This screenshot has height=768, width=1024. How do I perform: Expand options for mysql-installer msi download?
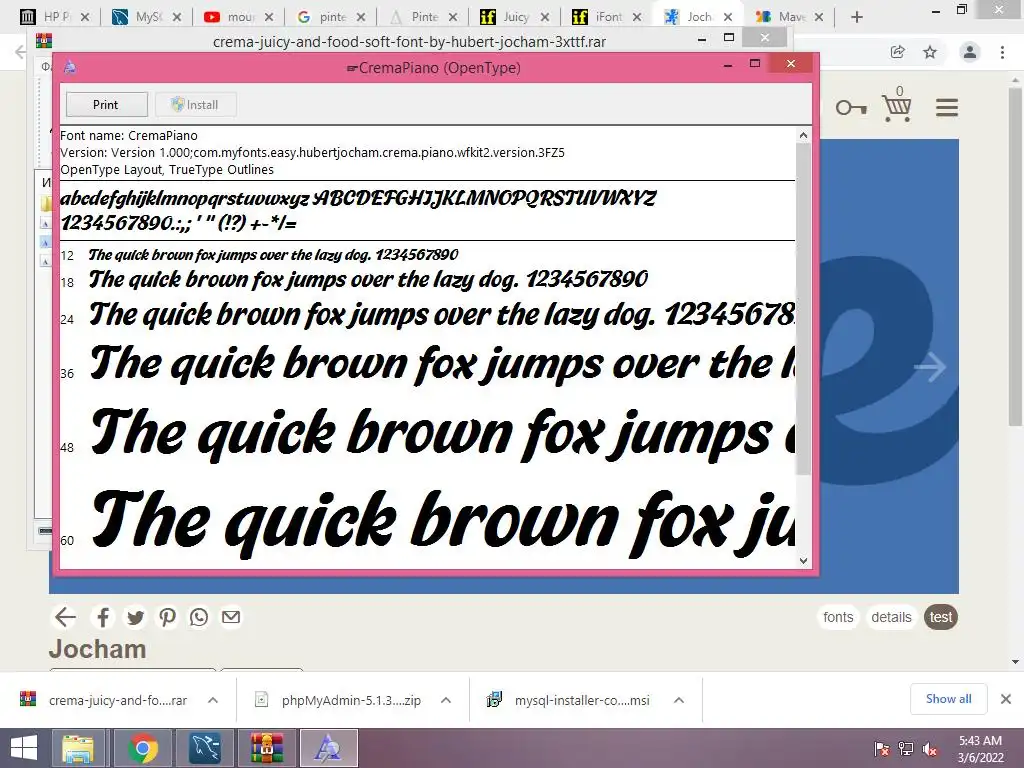click(679, 700)
